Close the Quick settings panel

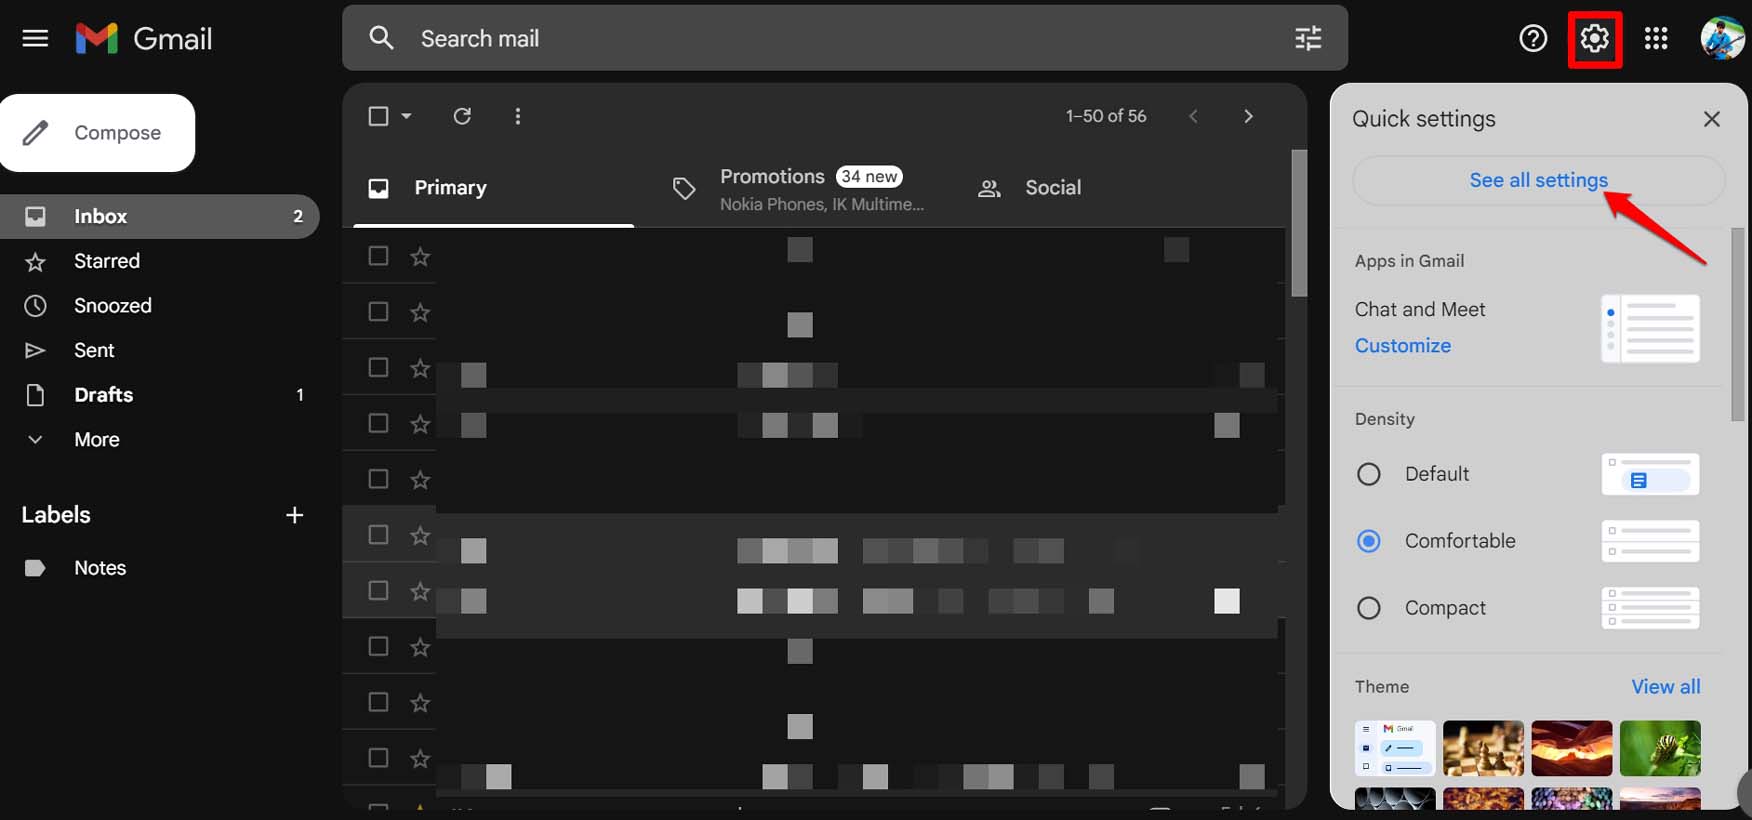click(1712, 119)
